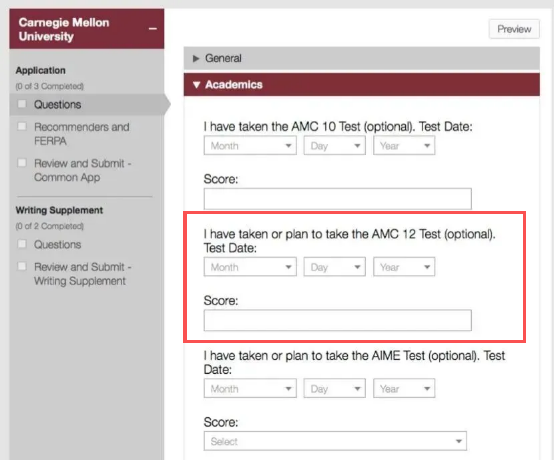Image resolution: width=554 pixels, height=460 pixels.
Task: Open Writing Supplement Questions link
Action: tap(58, 244)
